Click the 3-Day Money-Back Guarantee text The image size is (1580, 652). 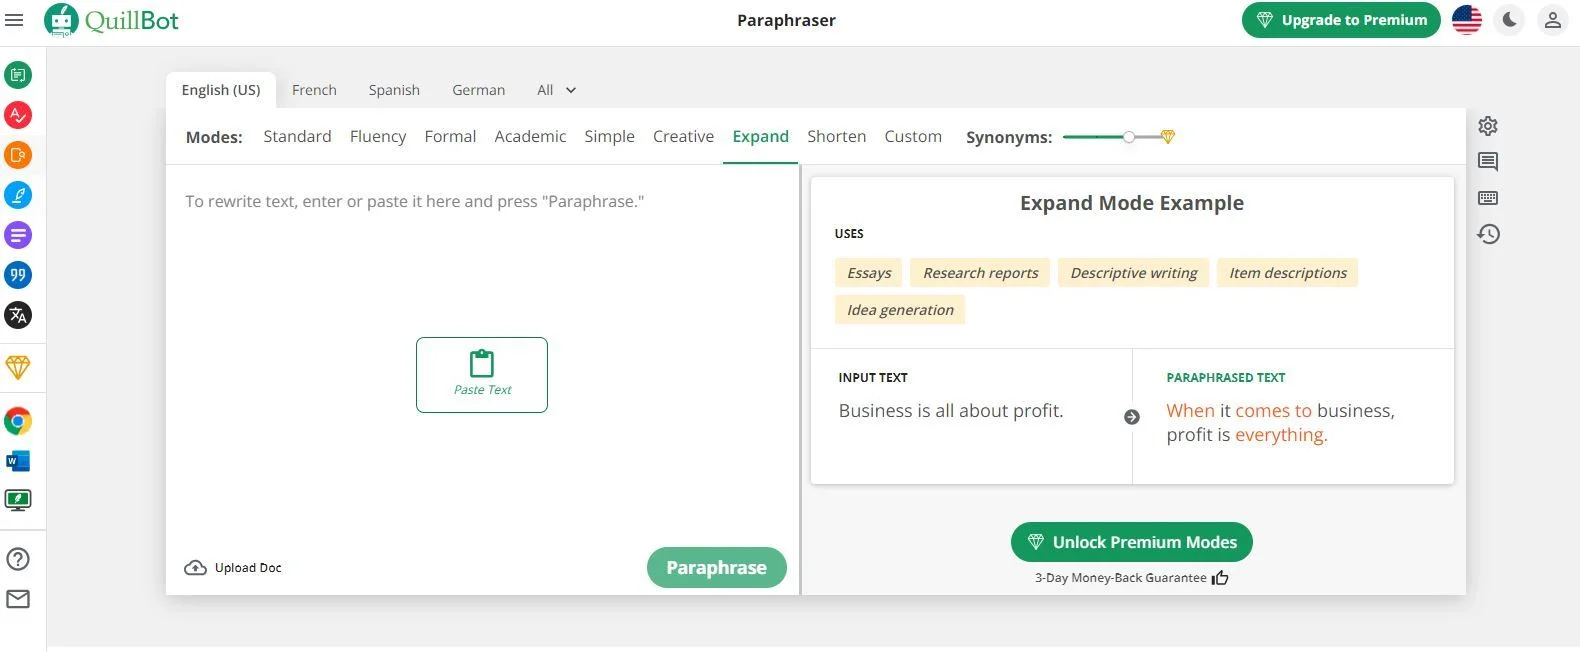pyautogui.click(x=1120, y=578)
